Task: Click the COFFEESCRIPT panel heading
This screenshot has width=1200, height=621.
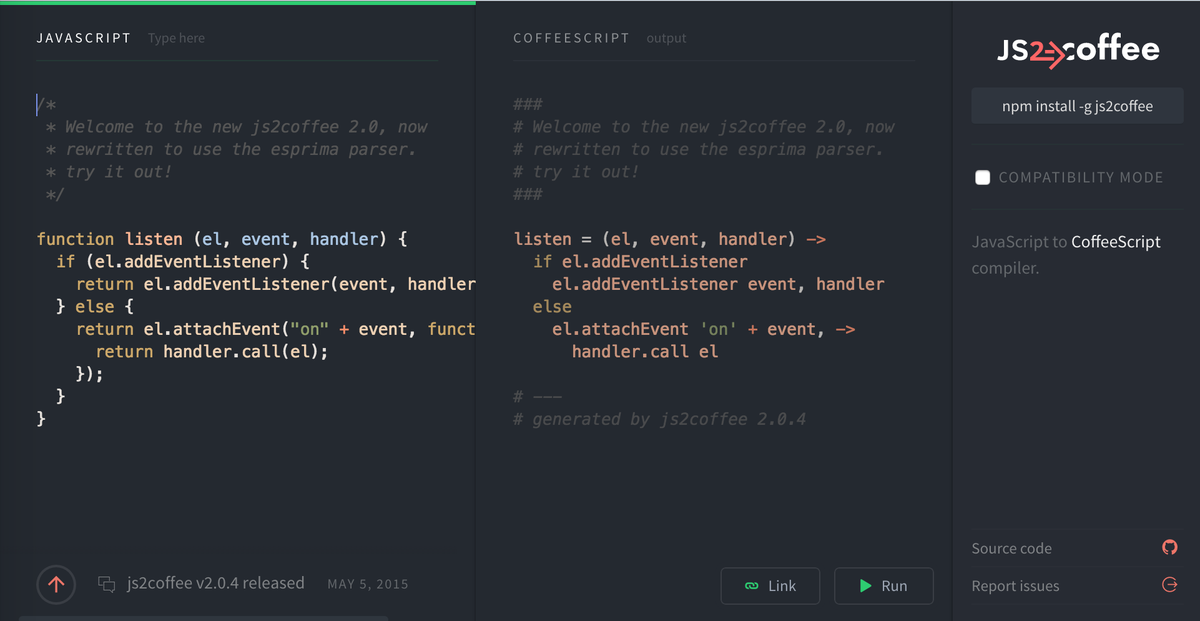Action: 571,38
